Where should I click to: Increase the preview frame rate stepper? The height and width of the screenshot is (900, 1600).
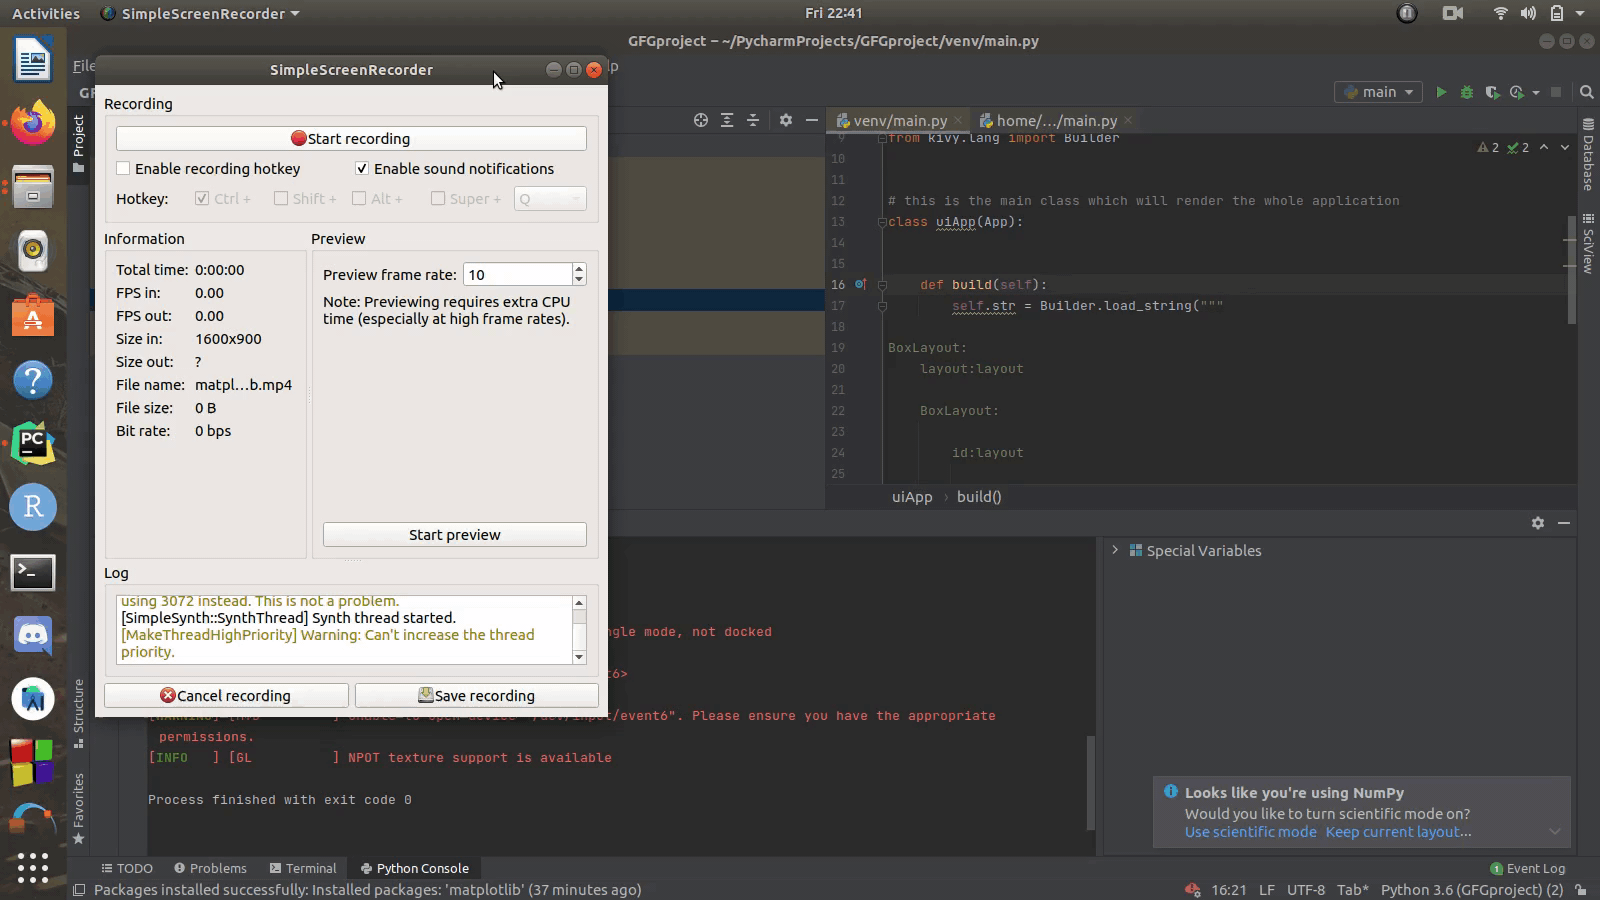click(579, 269)
